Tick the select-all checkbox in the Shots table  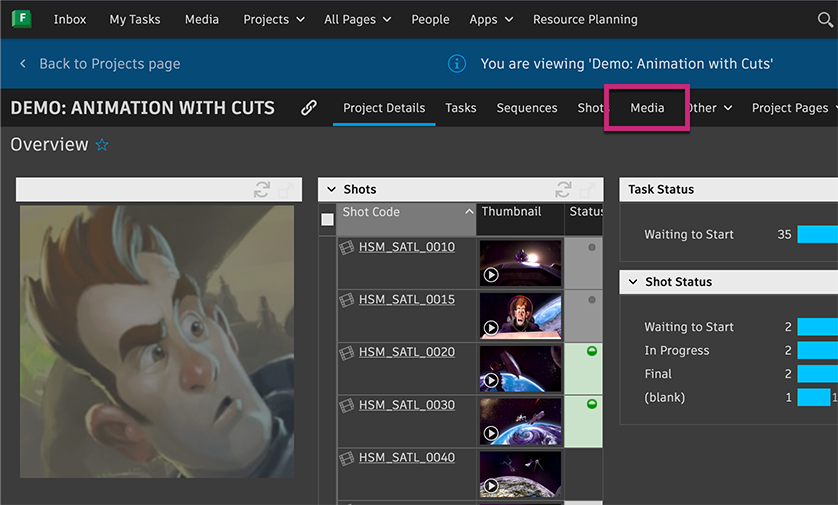[x=328, y=220]
